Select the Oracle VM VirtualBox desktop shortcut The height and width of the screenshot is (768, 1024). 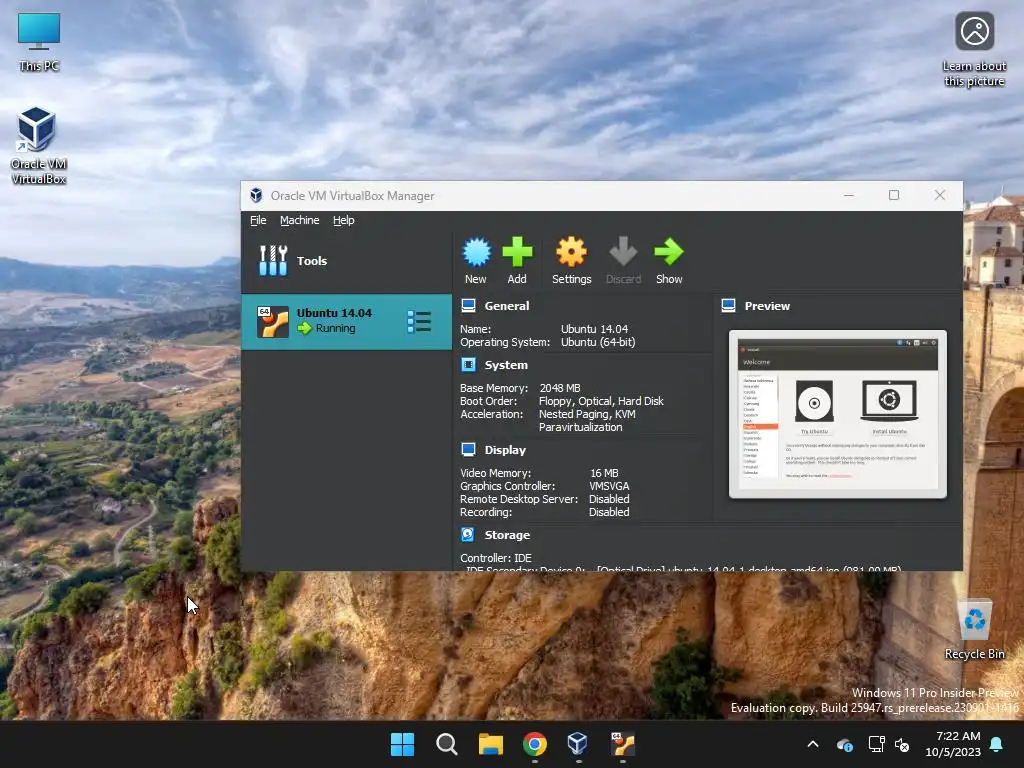tap(39, 146)
